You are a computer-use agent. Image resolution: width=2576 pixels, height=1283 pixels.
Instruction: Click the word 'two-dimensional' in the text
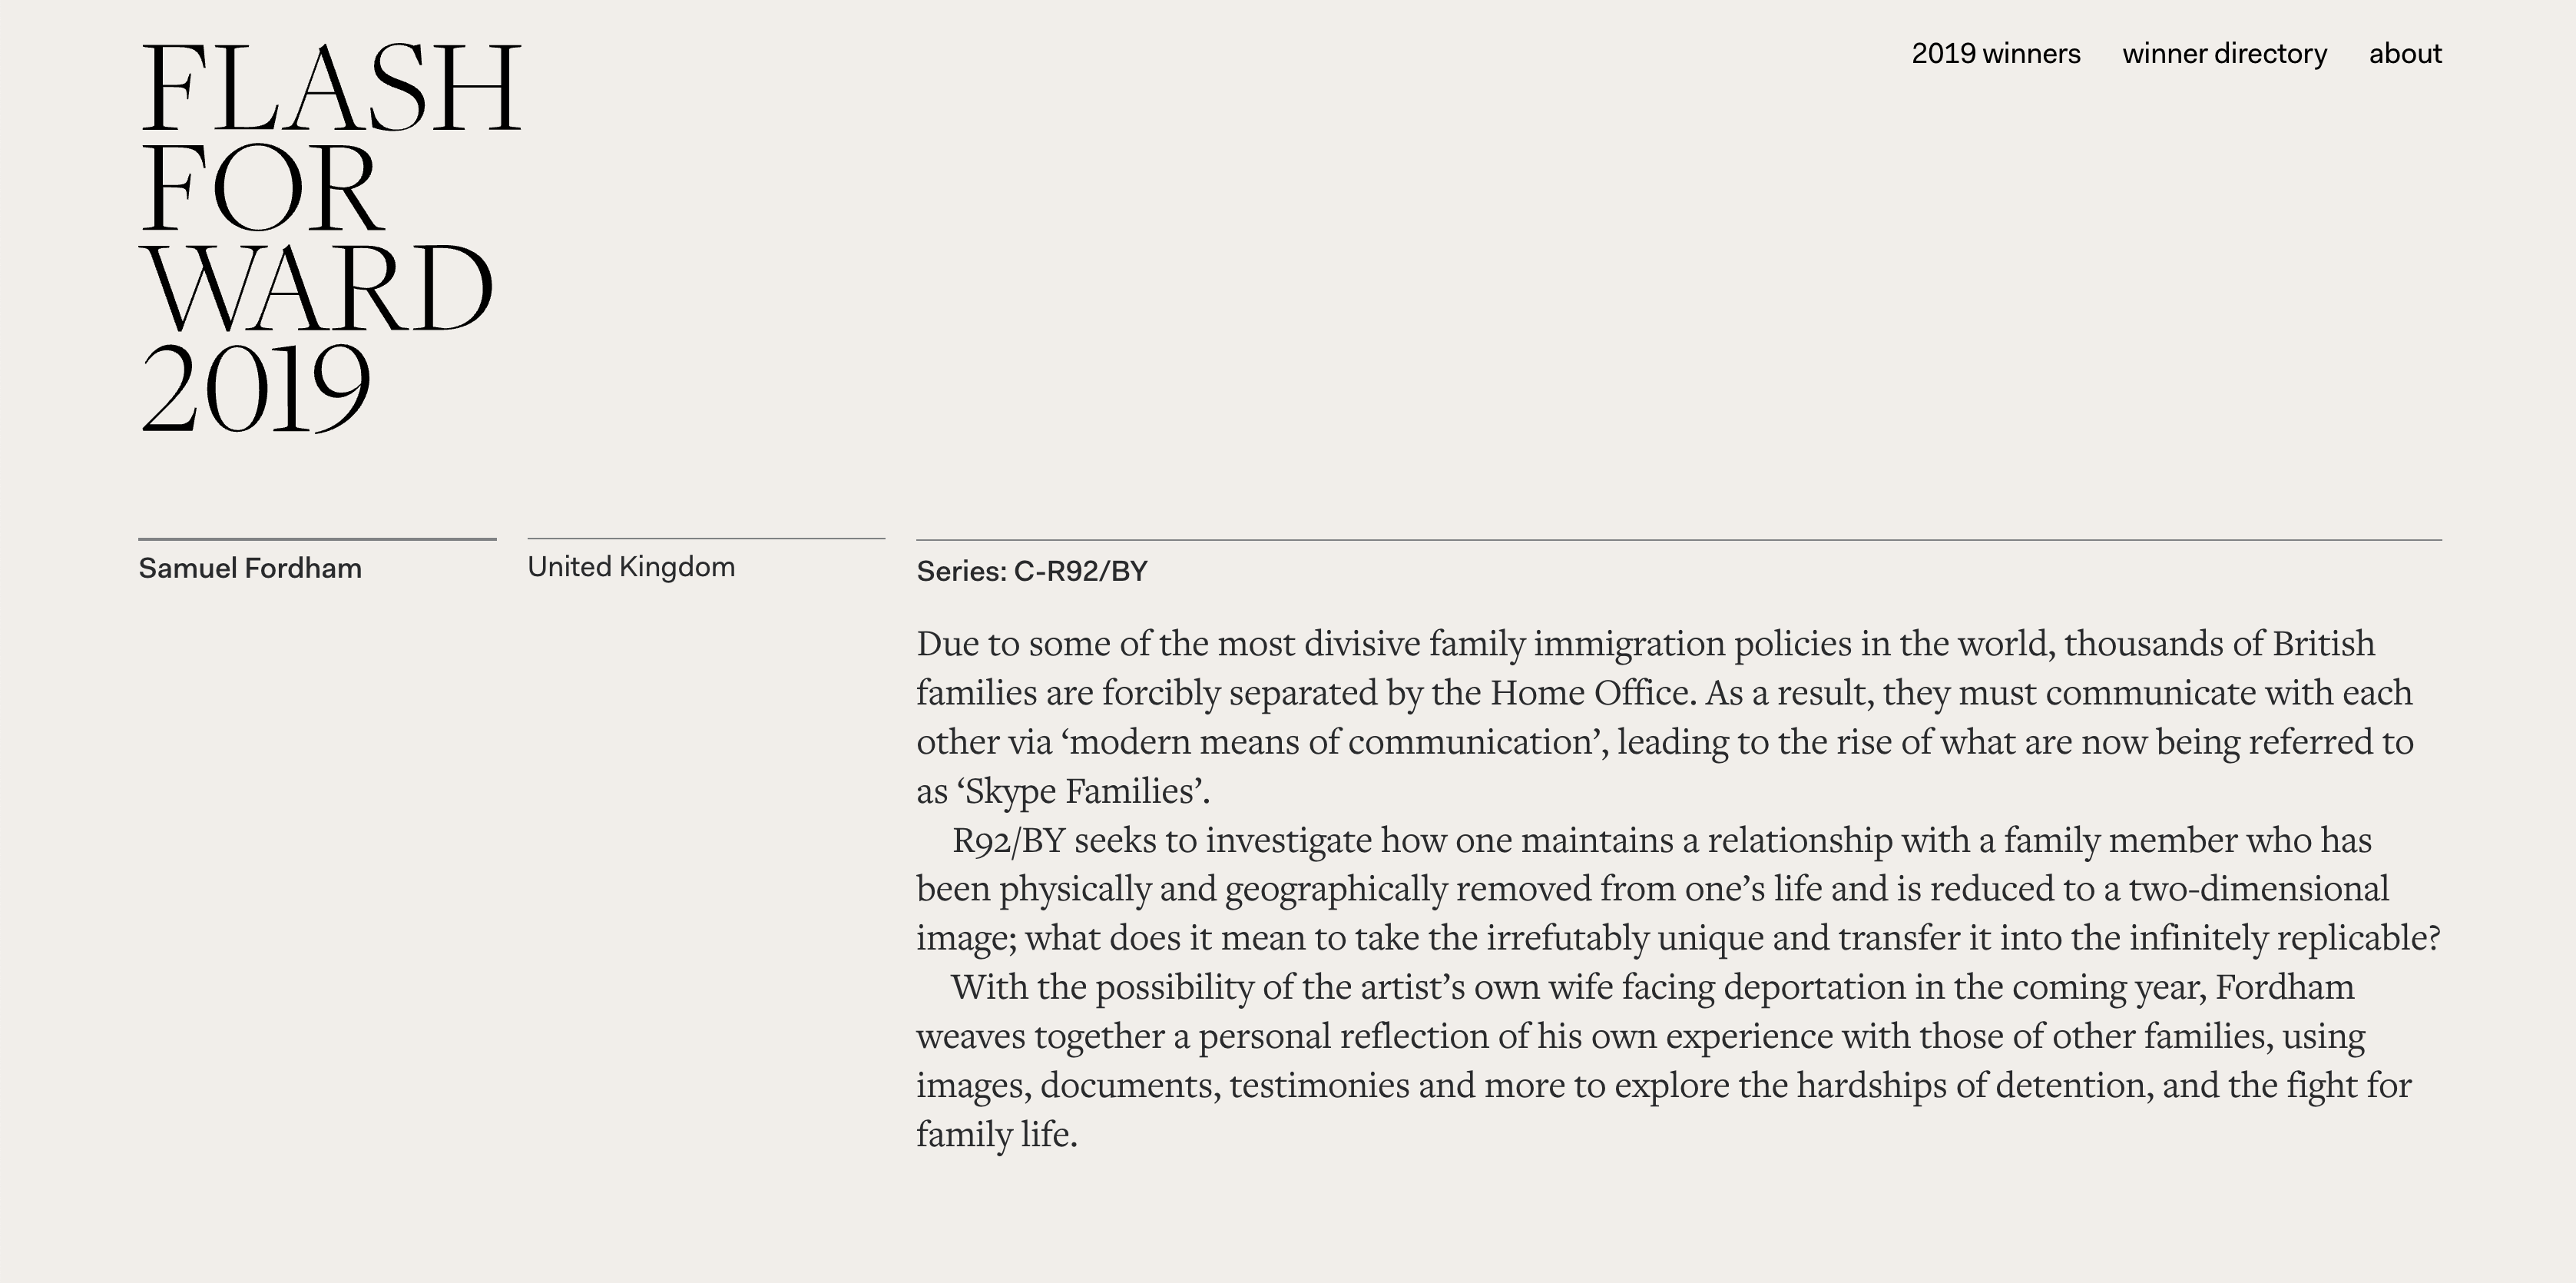[2258, 888]
